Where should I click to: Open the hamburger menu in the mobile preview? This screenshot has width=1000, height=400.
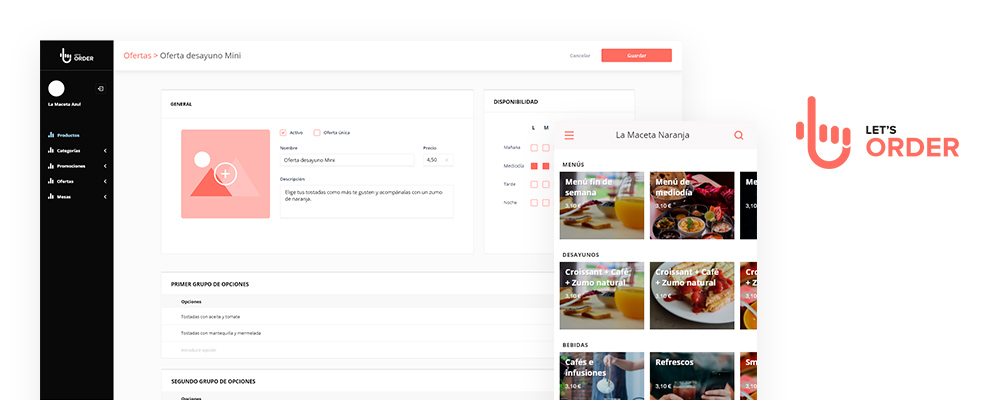[570, 135]
